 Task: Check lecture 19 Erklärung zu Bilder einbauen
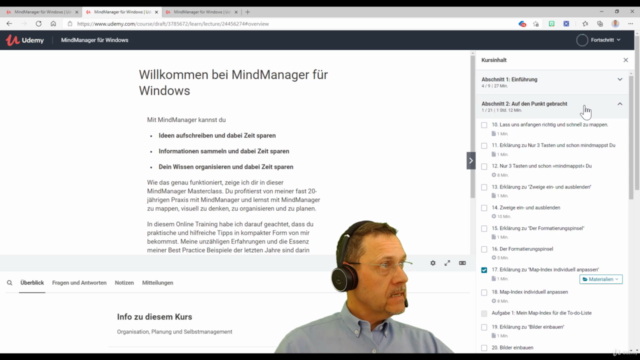[x=484, y=327]
